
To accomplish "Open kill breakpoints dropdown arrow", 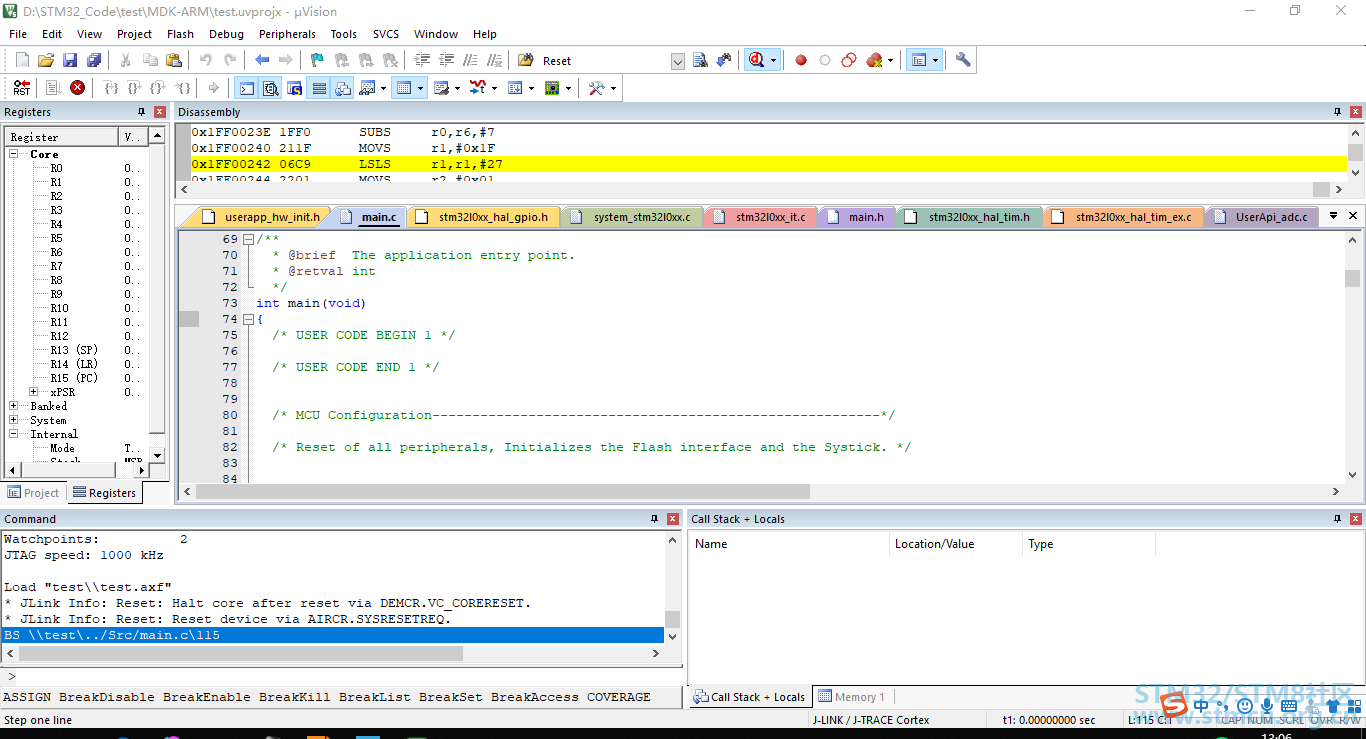I will pos(890,60).
